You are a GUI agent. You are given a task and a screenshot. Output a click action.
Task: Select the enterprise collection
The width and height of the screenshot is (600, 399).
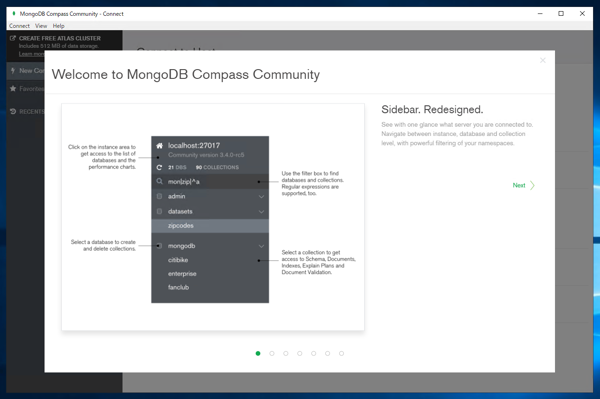pos(182,274)
